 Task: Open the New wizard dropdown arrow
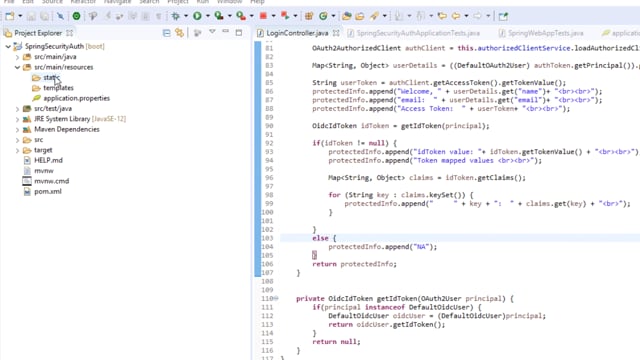coord(20,16)
